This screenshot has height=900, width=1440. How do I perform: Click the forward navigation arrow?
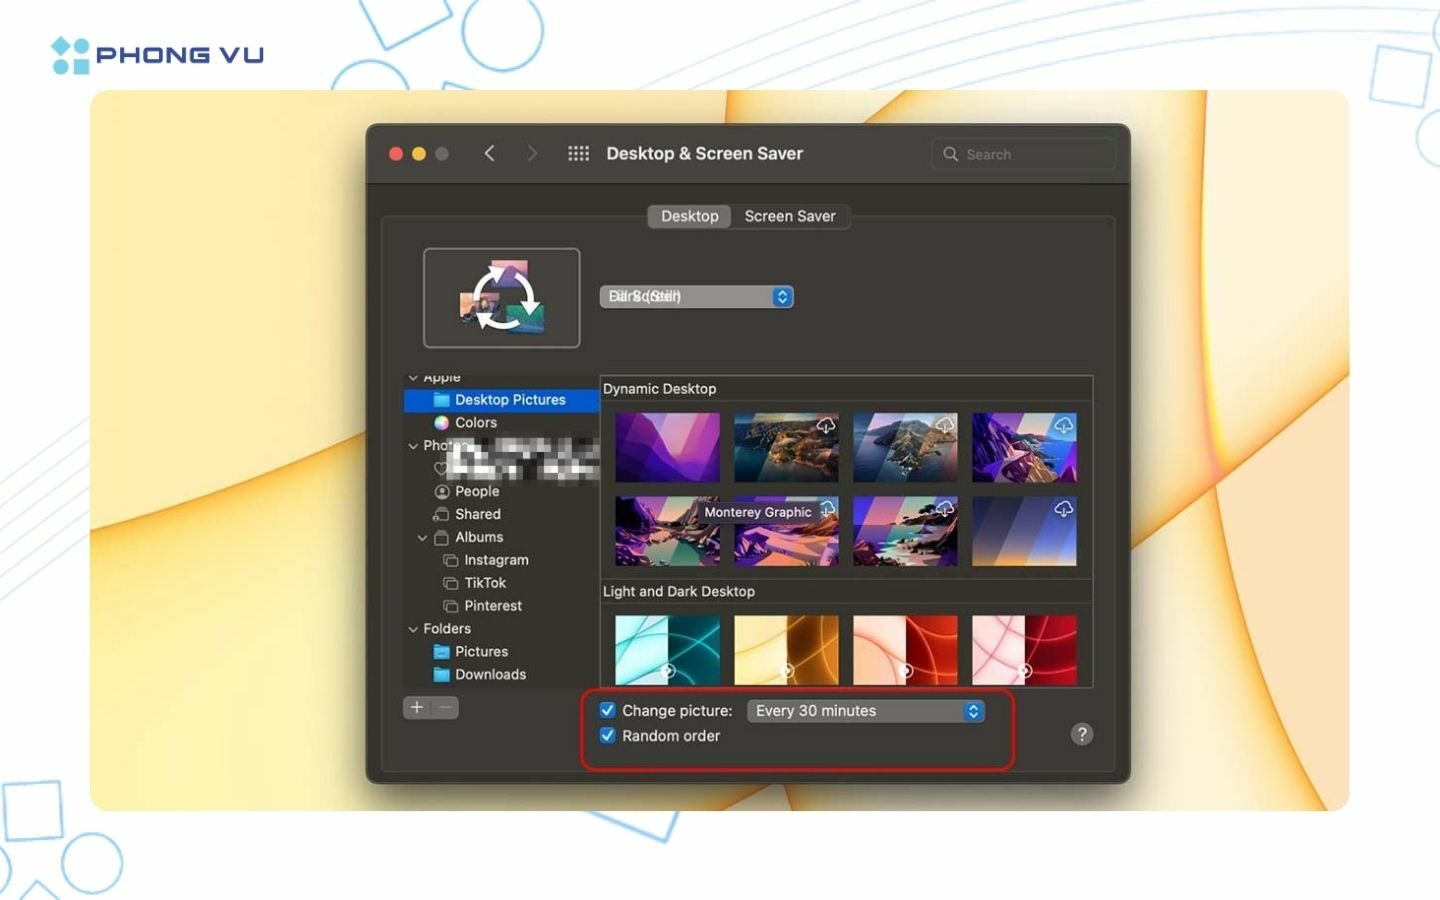point(532,153)
